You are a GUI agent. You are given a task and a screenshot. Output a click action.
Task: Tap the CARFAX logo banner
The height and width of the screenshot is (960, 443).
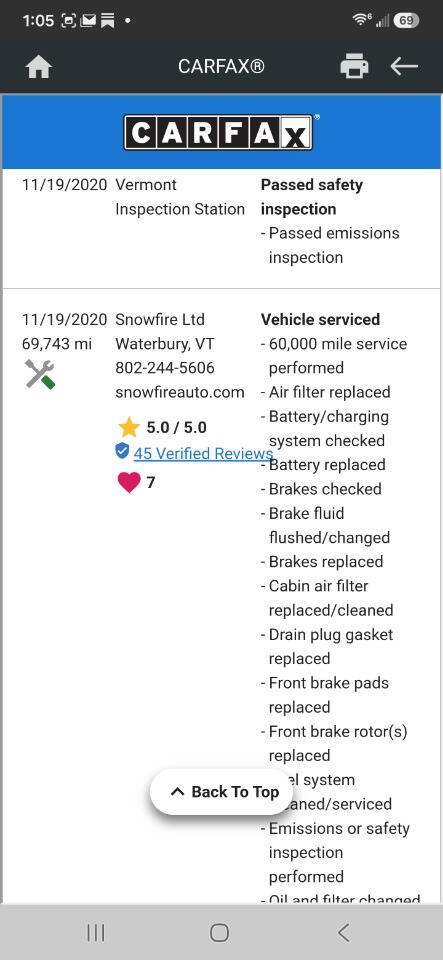(x=222, y=132)
